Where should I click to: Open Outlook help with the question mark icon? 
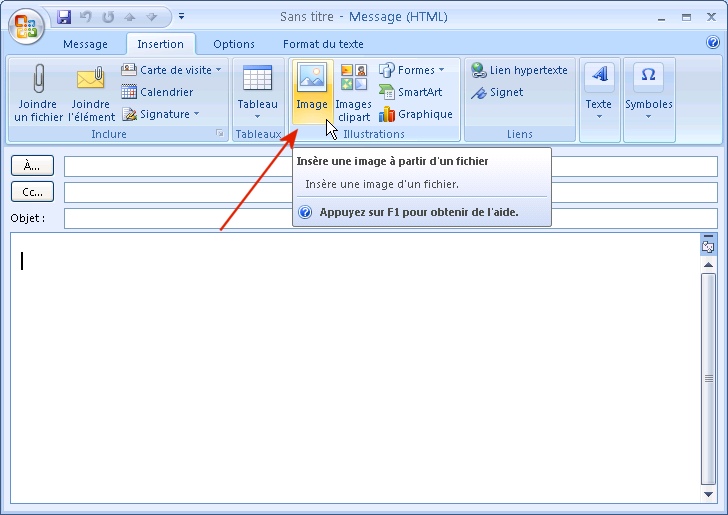[x=713, y=43]
